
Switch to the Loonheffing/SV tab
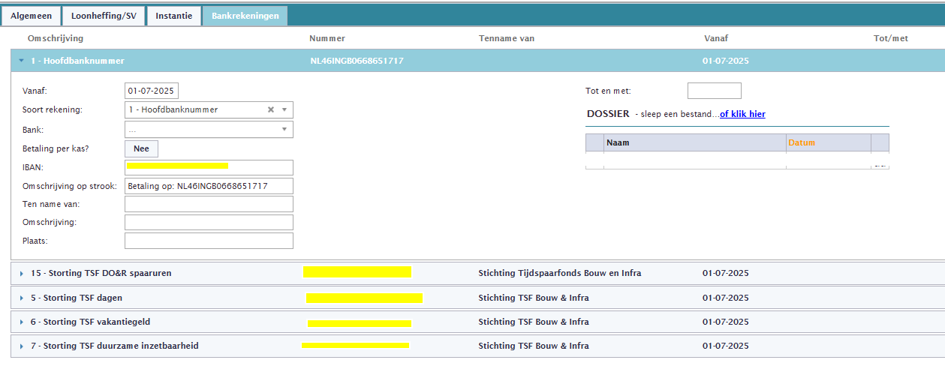click(x=104, y=16)
